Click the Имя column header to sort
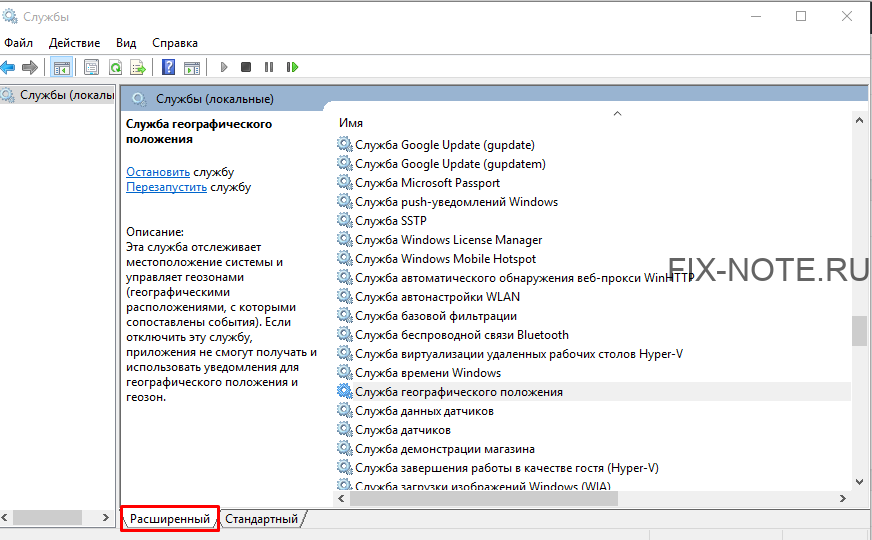This screenshot has height=540, width=872. tap(351, 122)
